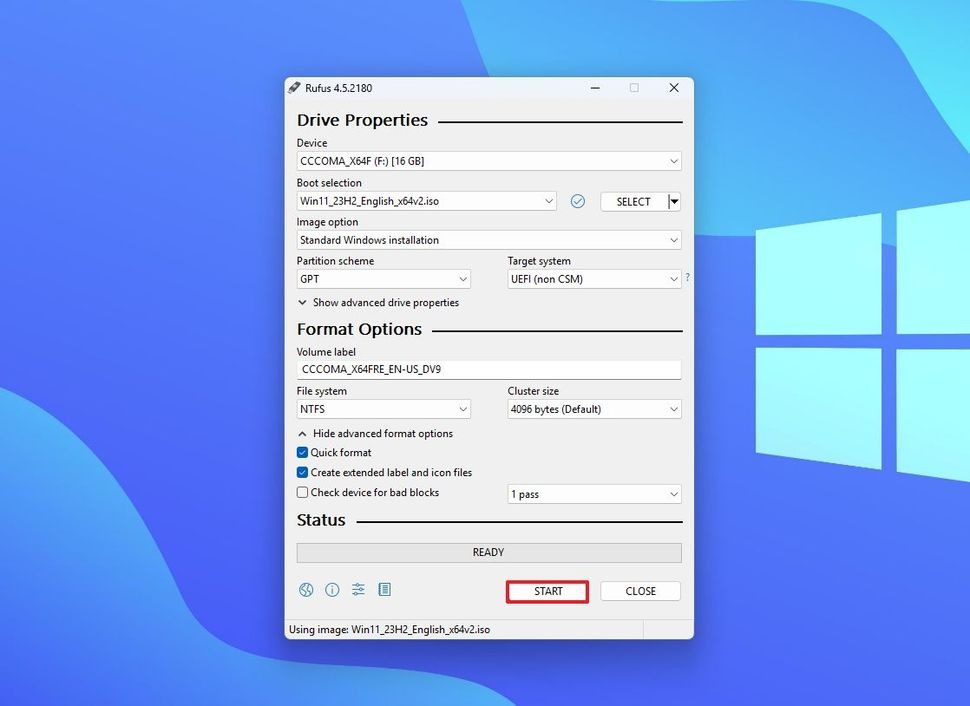The height and width of the screenshot is (706, 970).
Task: Show advanced drive properties
Action: (x=379, y=303)
